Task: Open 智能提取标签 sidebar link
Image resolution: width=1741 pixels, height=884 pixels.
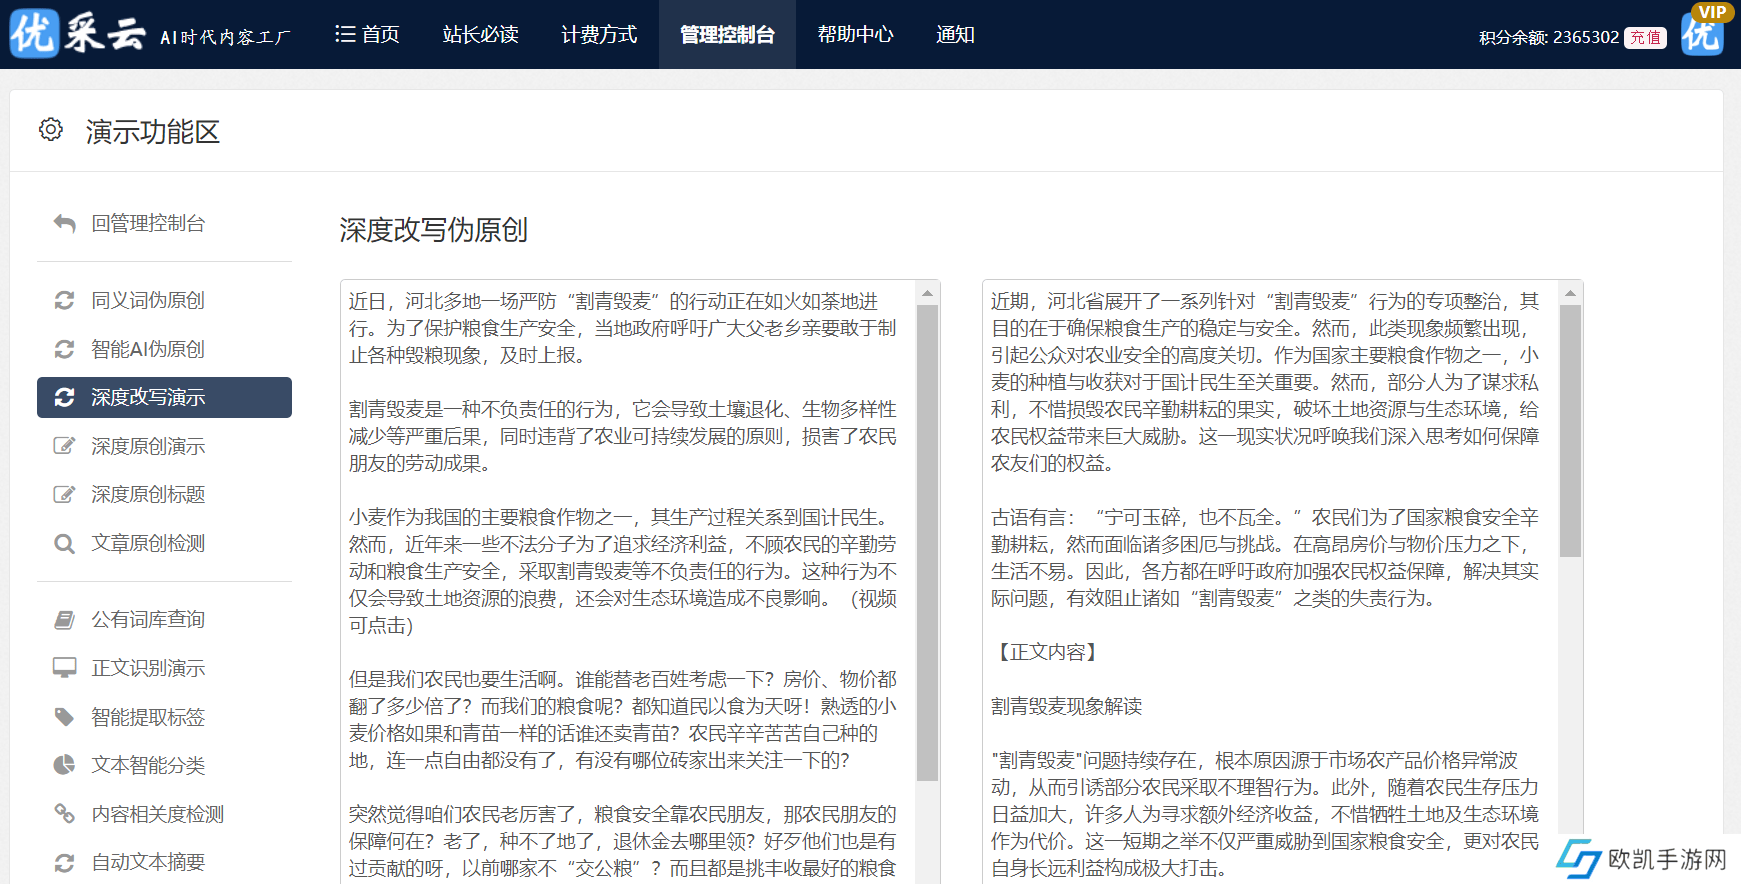Action: coord(148,717)
